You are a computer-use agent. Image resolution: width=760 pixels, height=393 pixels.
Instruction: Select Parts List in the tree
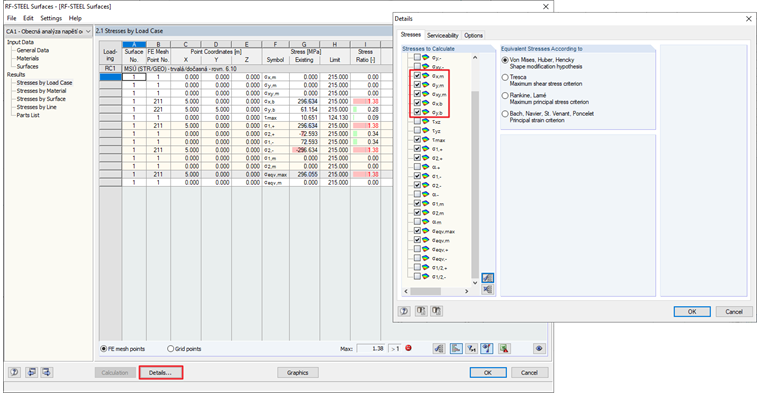click(x=28, y=115)
